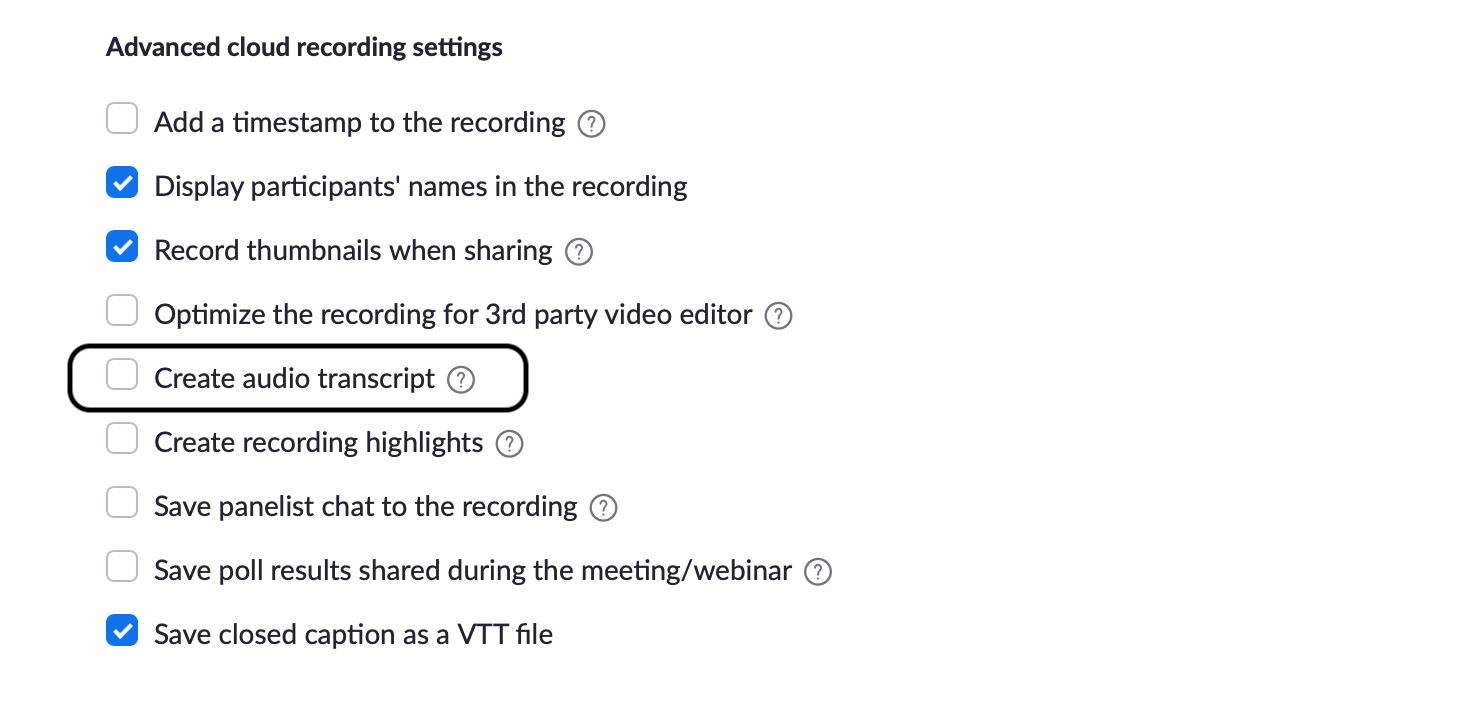Open help tooltip for 'Record thumbnails when sharing'
The width and height of the screenshot is (1470, 724).
578,252
